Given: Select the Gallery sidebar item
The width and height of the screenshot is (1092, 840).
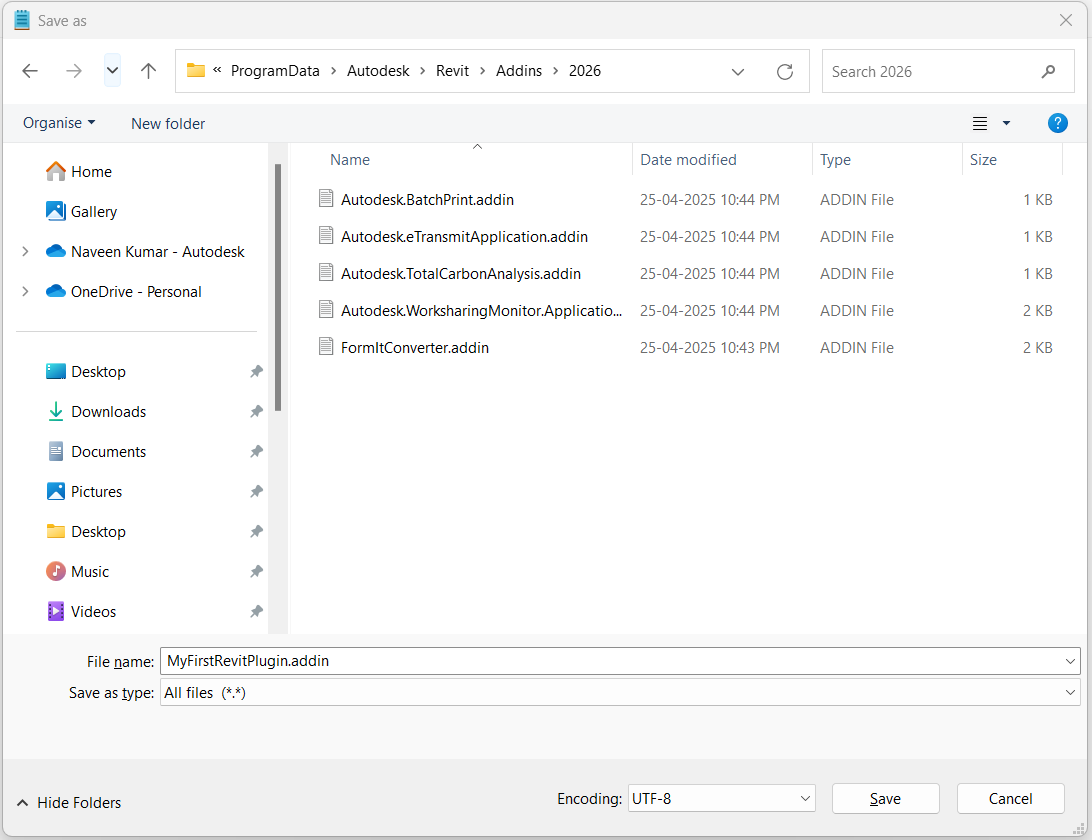Looking at the screenshot, I should (x=93, y=212).
